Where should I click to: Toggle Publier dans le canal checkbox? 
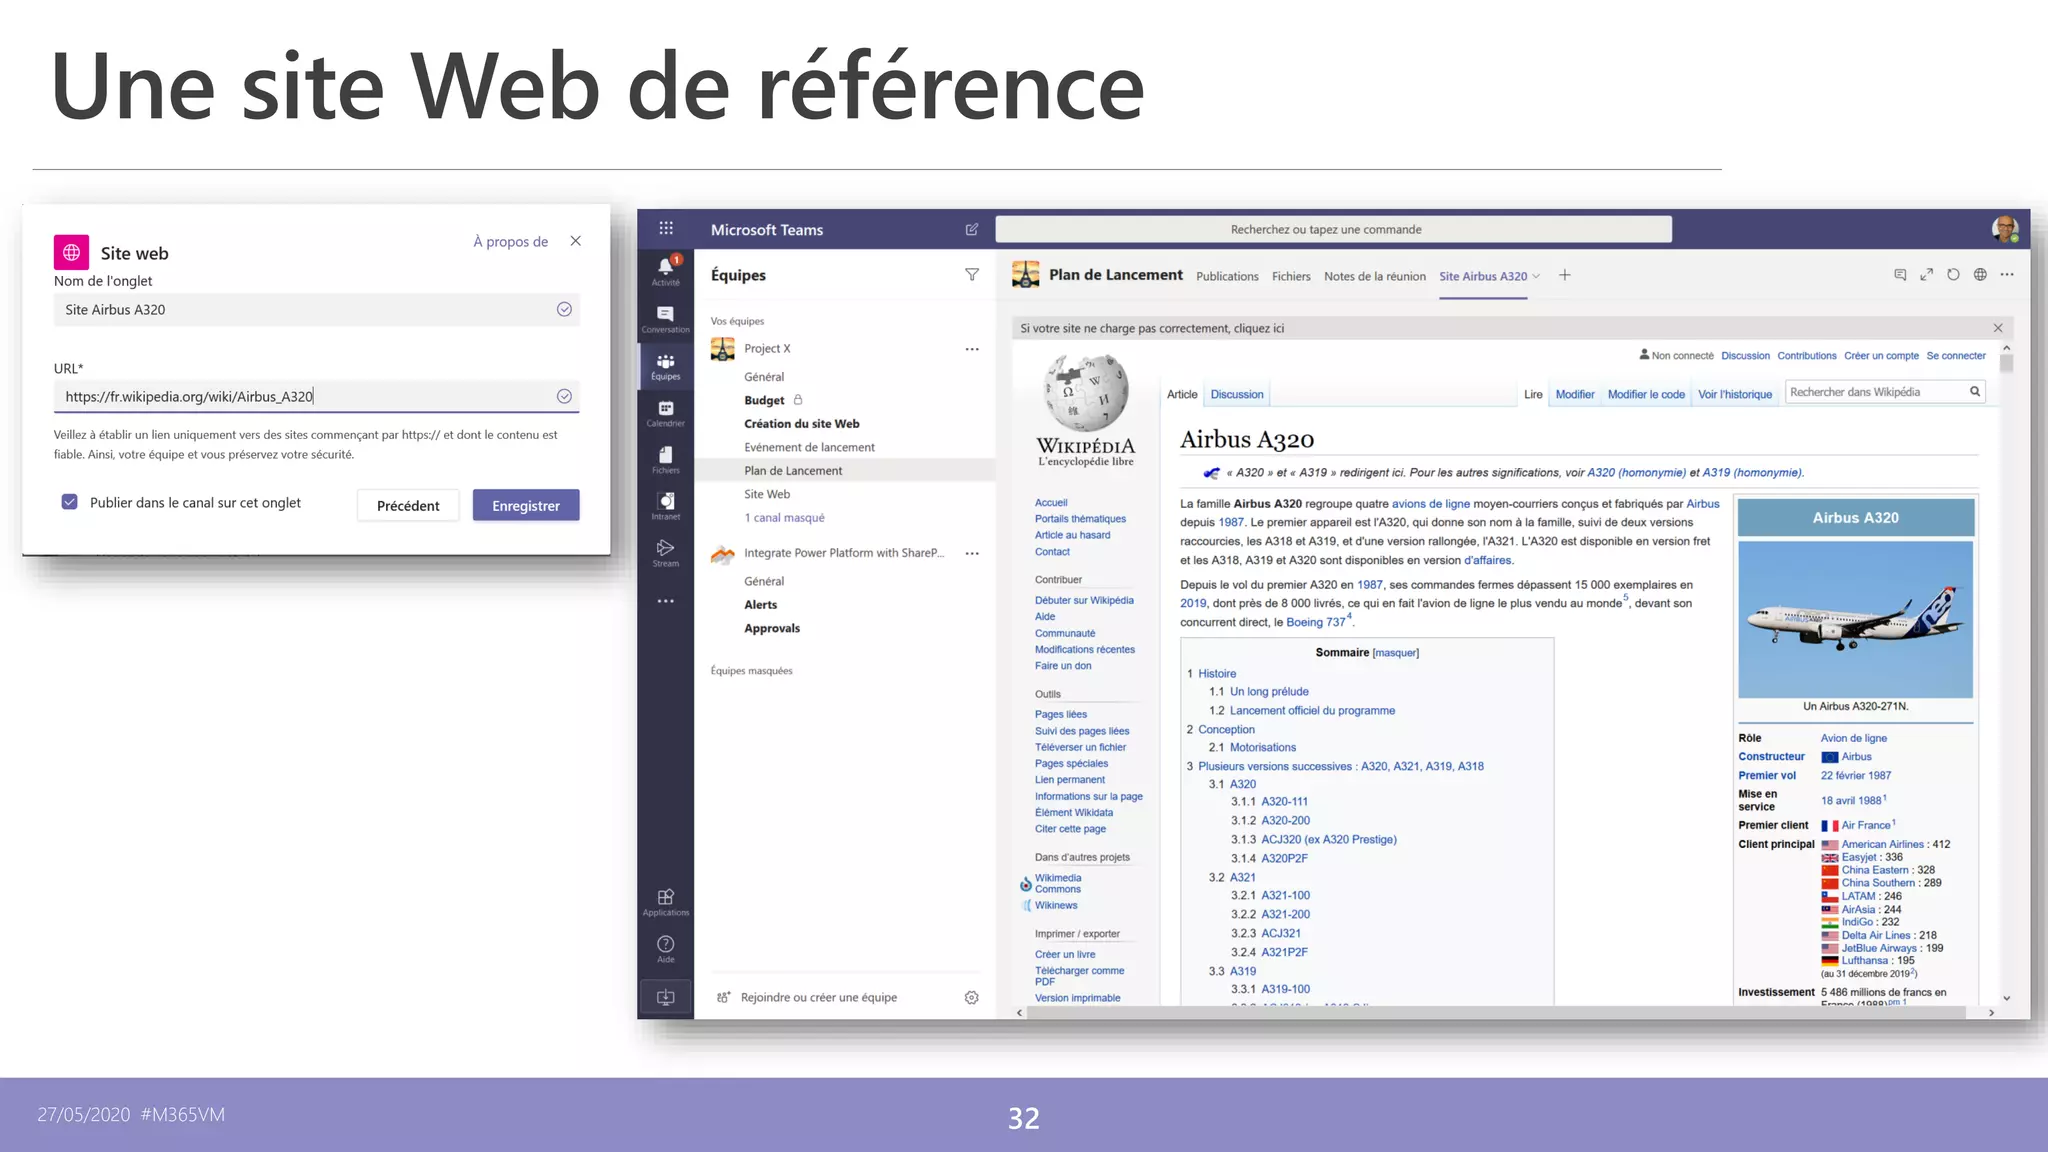tap(69, 502)
